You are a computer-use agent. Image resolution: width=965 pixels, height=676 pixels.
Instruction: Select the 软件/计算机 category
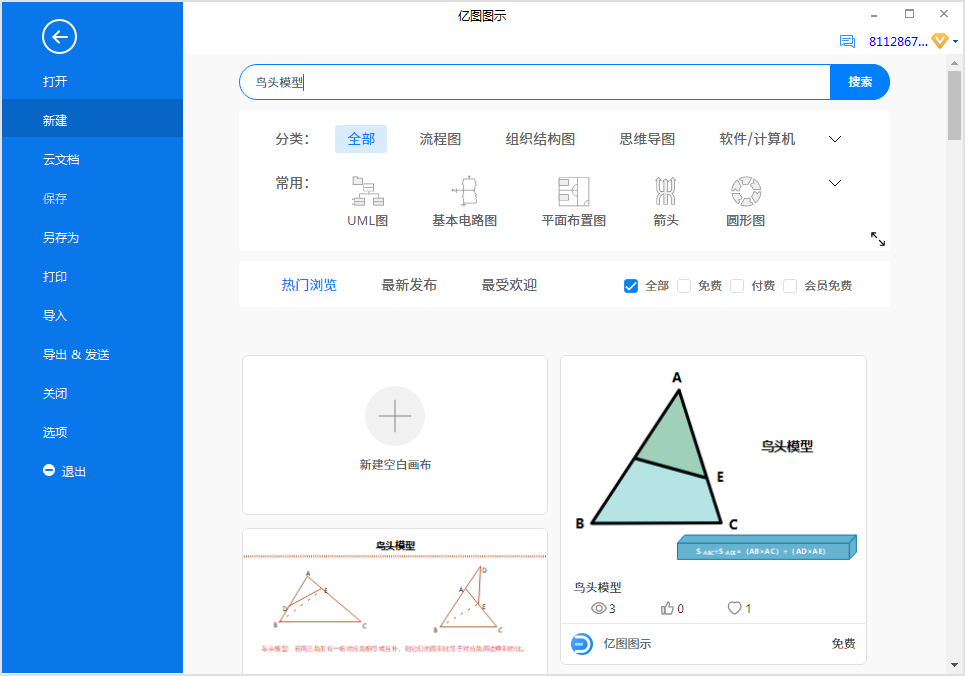point(758,139)
